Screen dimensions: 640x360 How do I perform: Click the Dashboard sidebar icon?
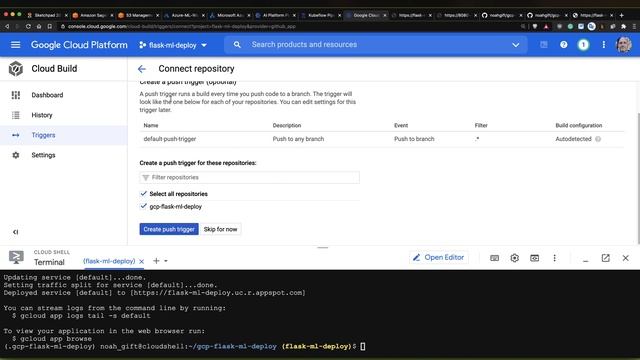[x=16, y=95]
